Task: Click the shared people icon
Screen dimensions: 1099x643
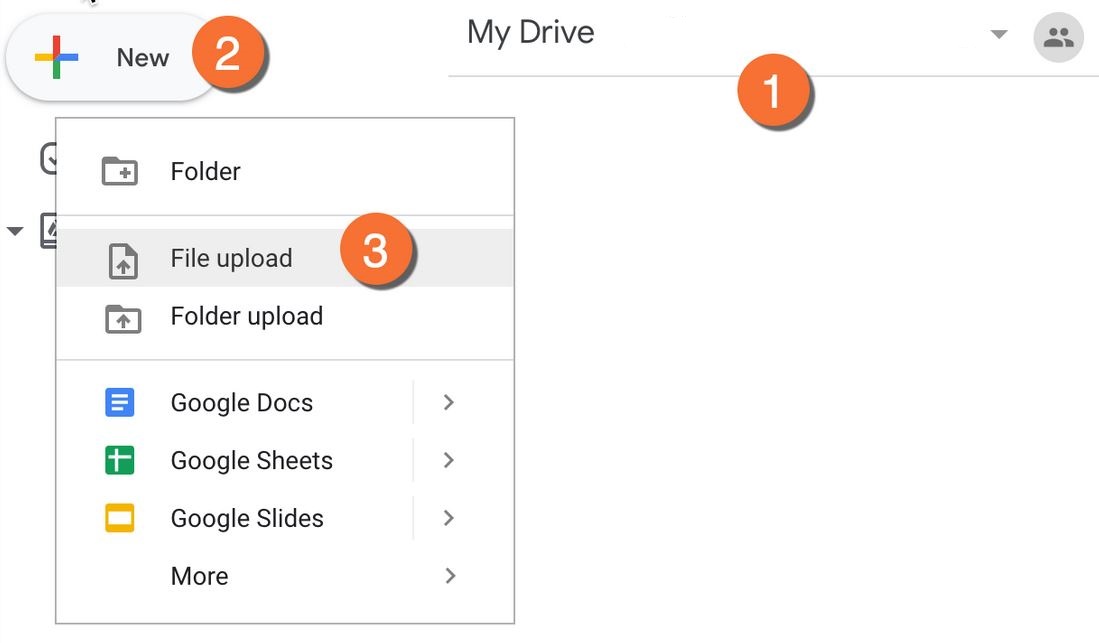Action: (1058, 38)
